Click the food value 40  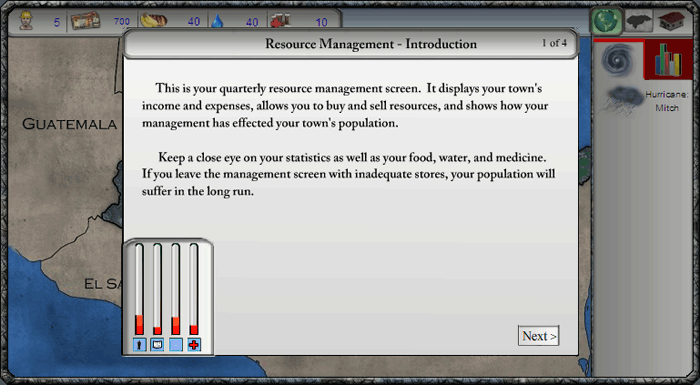coord(194,21)
